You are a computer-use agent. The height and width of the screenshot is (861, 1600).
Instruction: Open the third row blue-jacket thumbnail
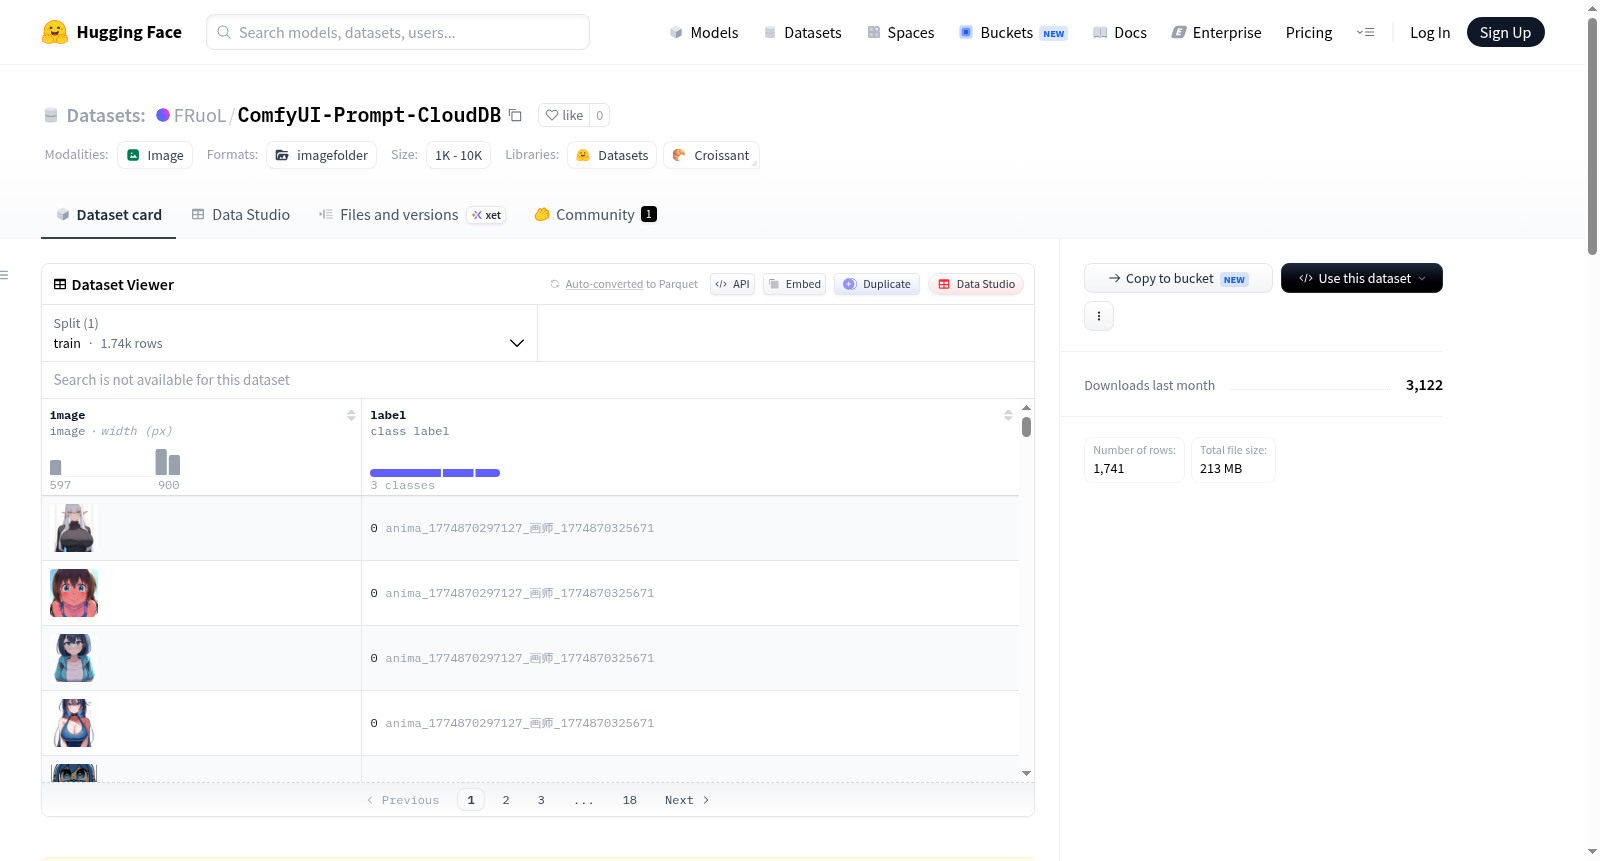[x=74, y=658]
